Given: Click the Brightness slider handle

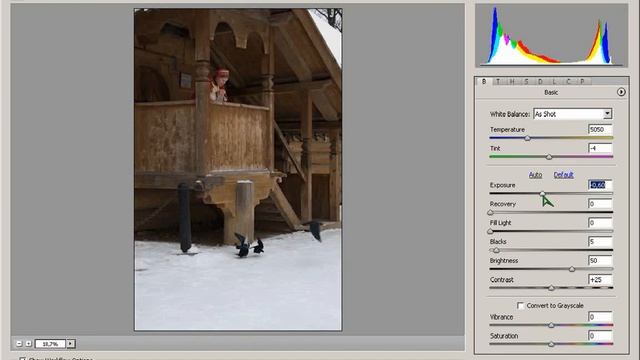Looking at the screenshot, I should [572, 269].
